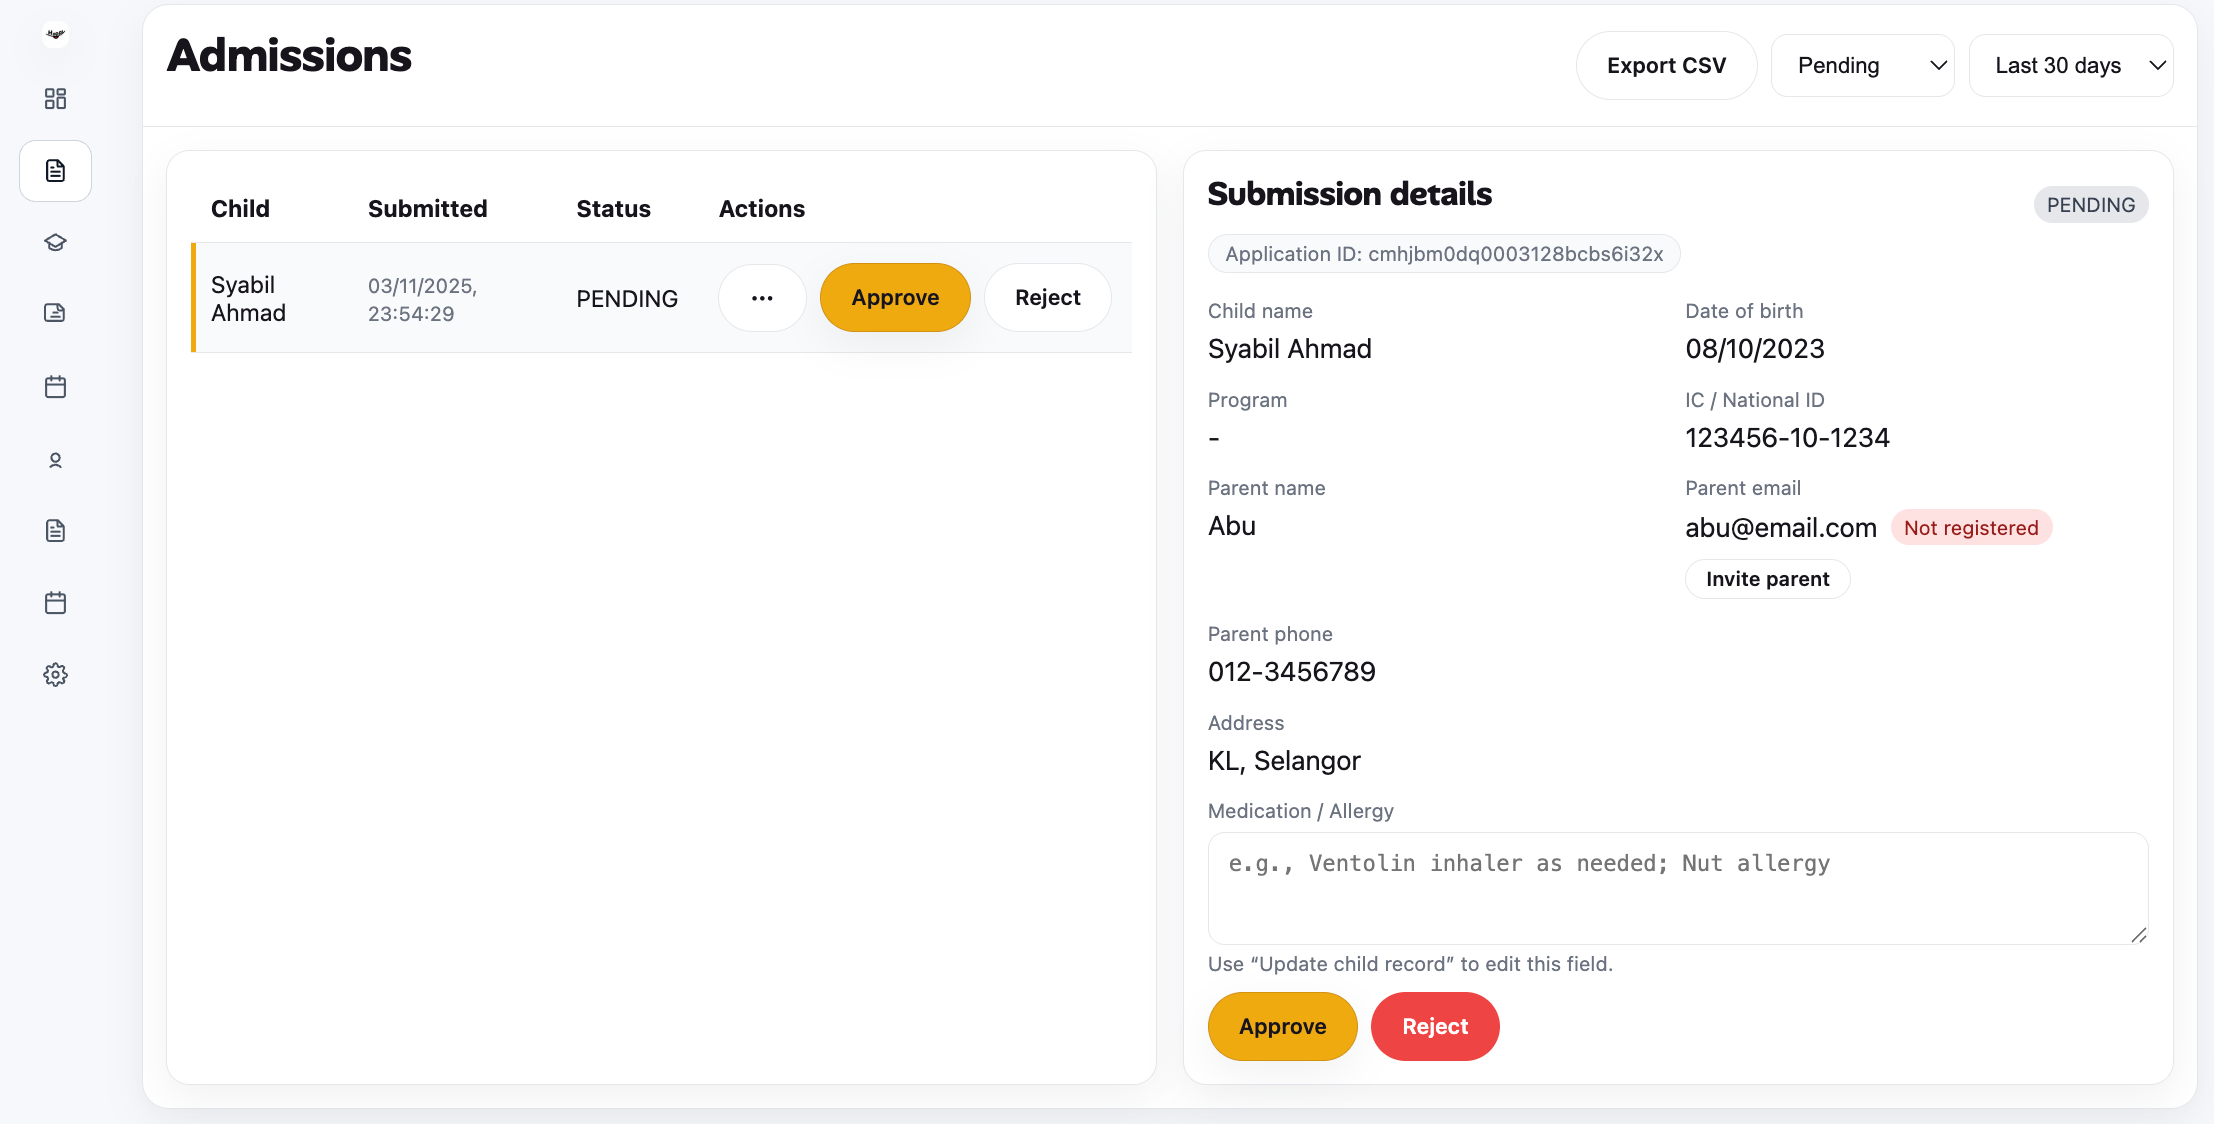Open the dashboard grid icon in sidebar
The width and height of the screenshot is (2214, 1124).
coord(55,99)
